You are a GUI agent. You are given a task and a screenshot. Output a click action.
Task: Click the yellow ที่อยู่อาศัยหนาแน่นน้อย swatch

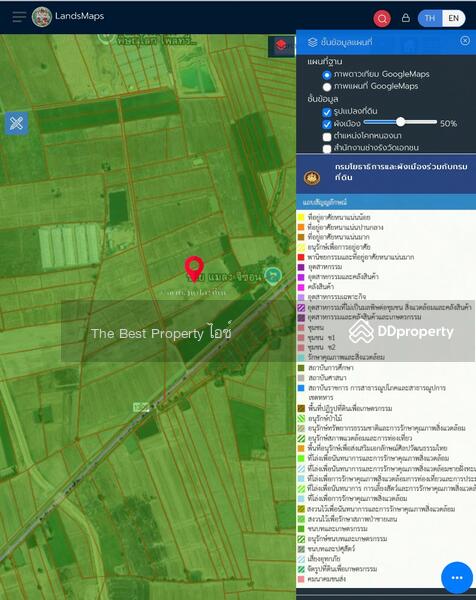[301, 217]
